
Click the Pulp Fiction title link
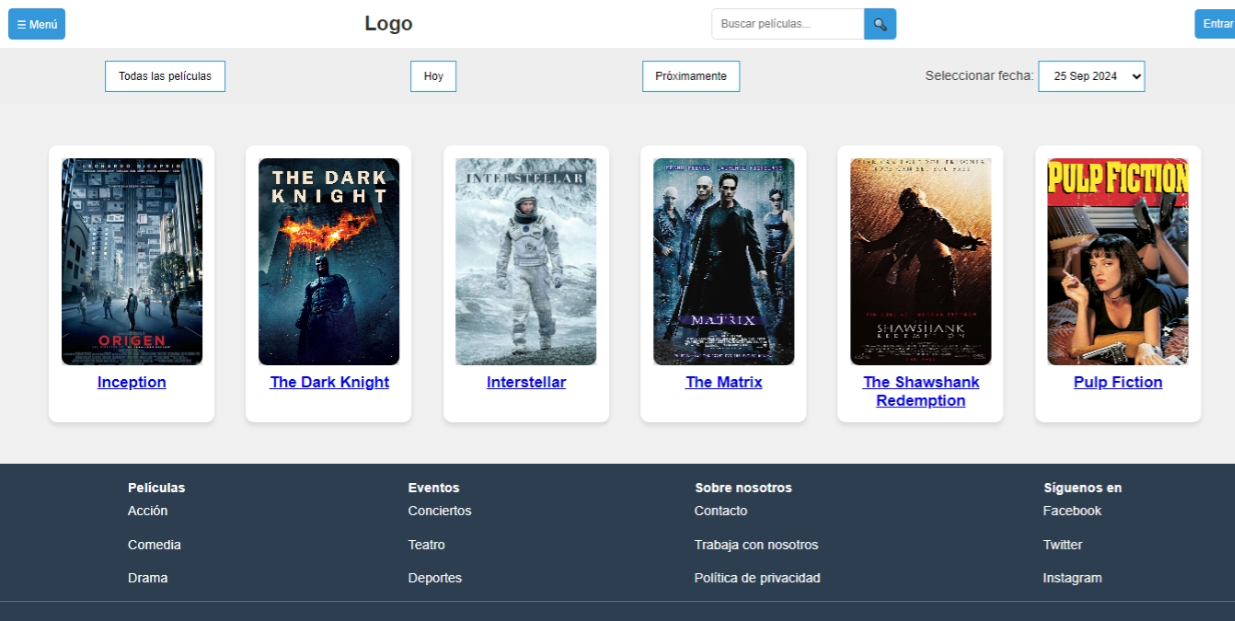click(x=1117, y=382)
